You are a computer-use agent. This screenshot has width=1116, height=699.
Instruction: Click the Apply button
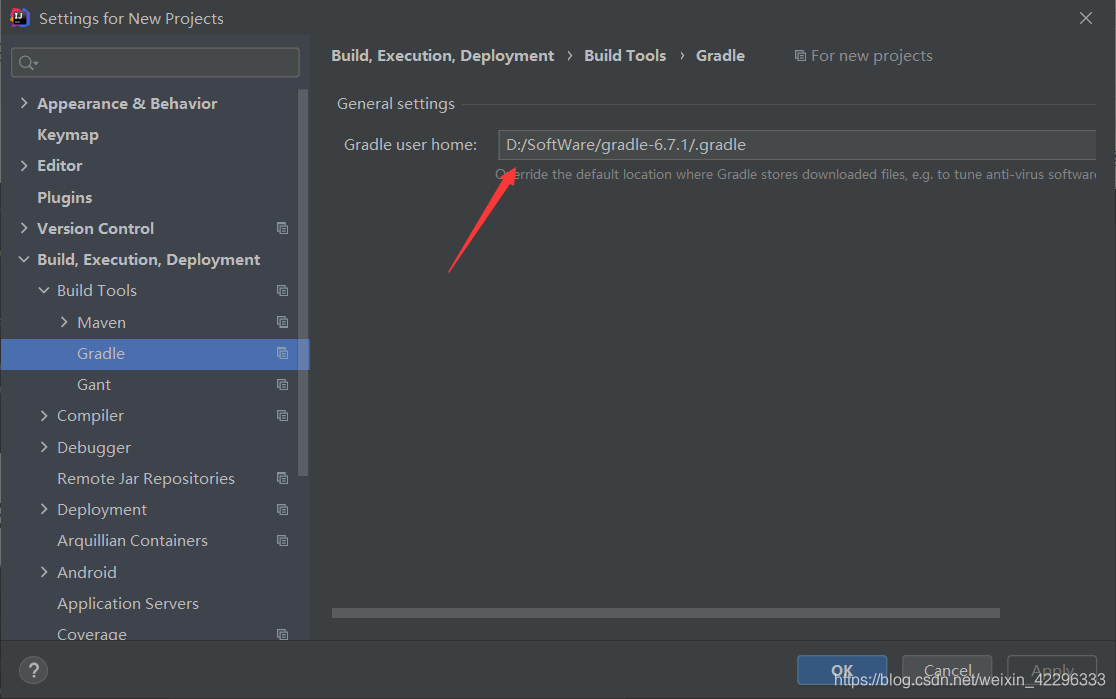[1052, 670]
